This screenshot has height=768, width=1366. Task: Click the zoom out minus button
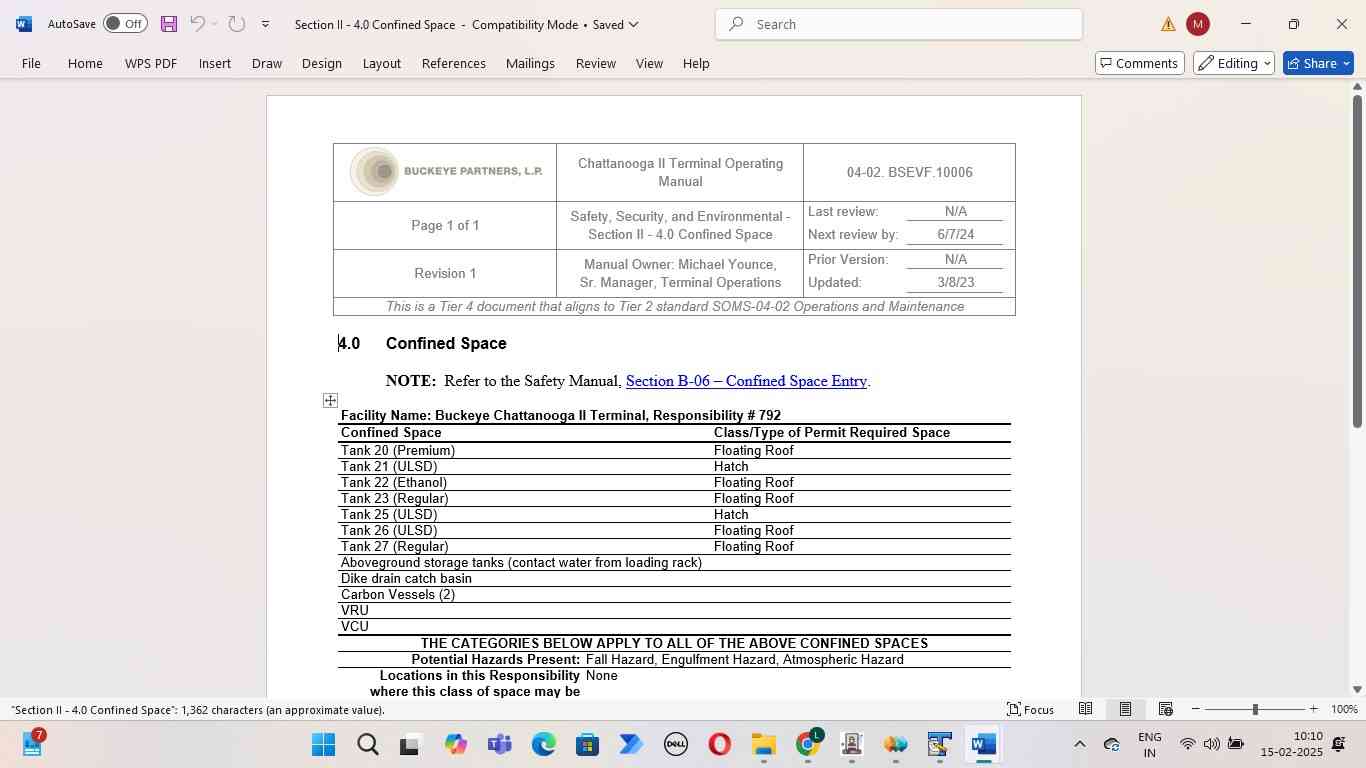tap(1195, 709)
